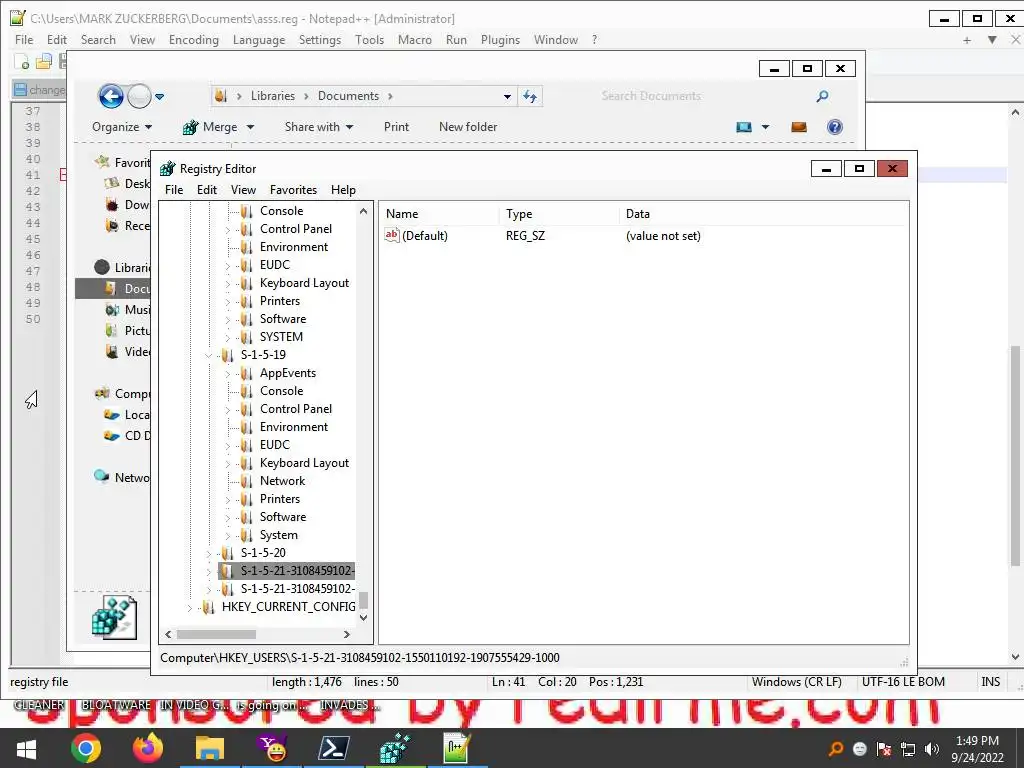
Task: Open the File menu in Registry Editor
Action: pyautogui.click(x=174, y=190)
